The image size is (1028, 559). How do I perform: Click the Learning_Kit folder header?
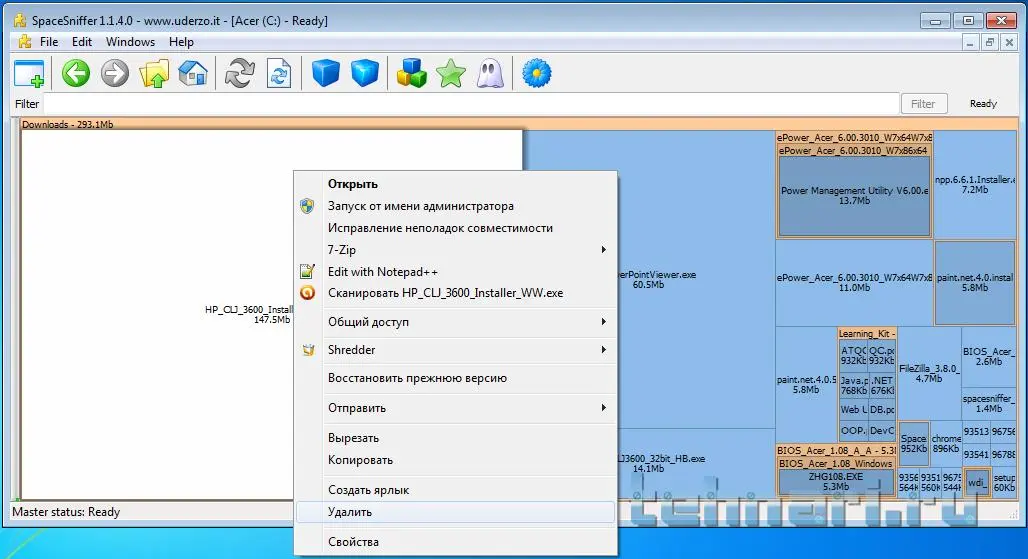[x=867, y=334]
